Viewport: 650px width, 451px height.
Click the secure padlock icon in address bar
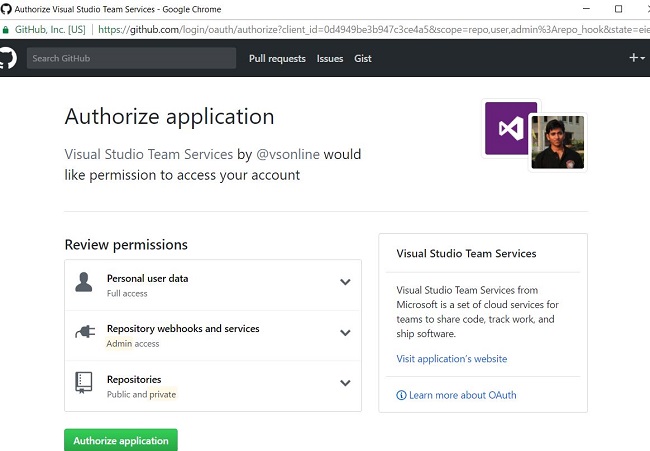6,30
